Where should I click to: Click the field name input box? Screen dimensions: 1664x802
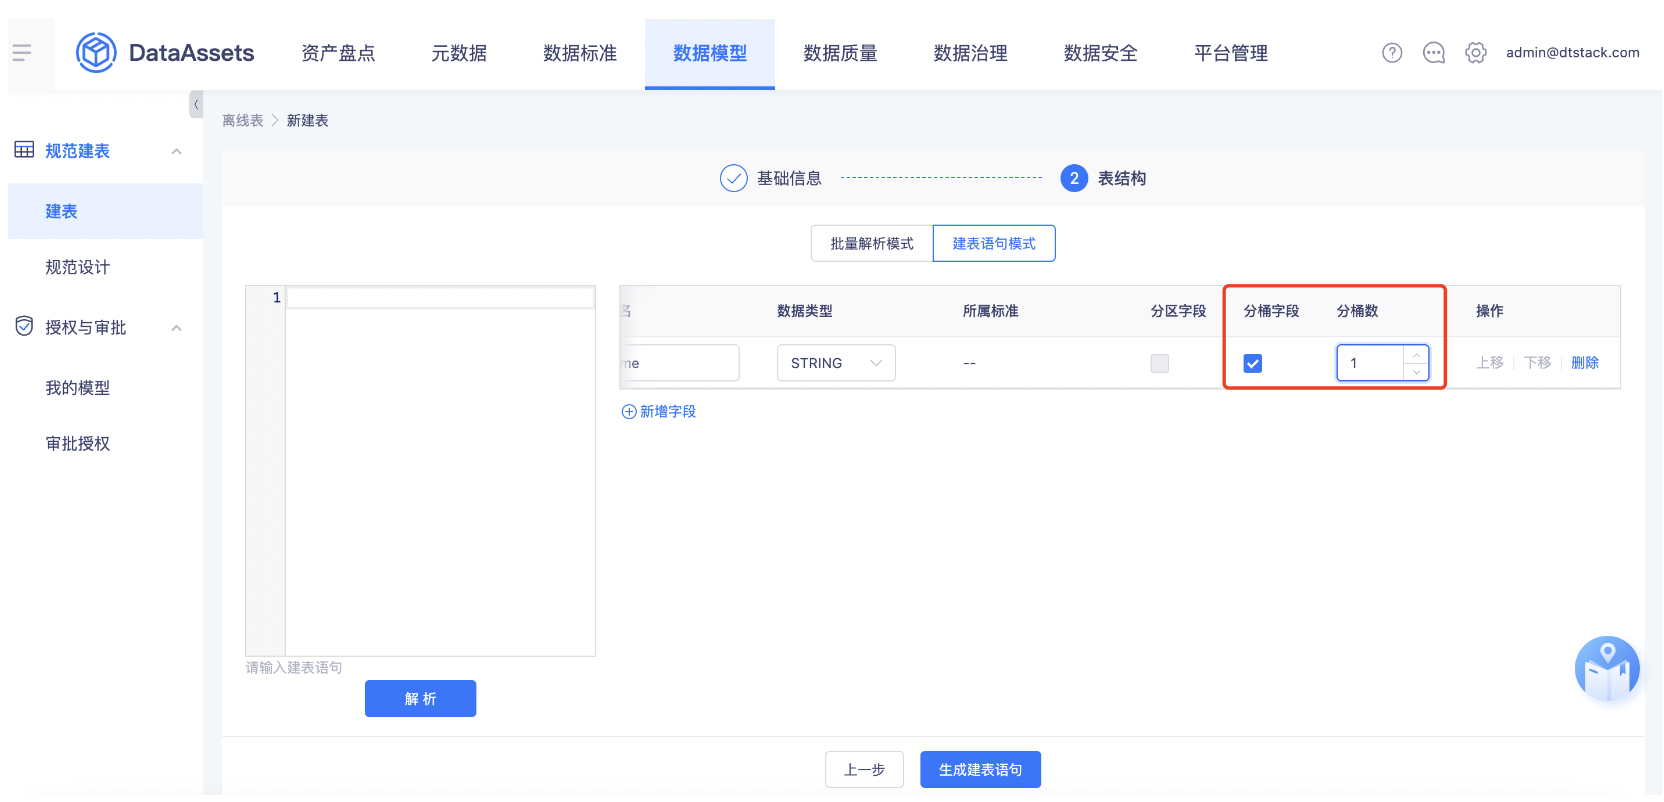pyautogui.click(x=680, y=363)
